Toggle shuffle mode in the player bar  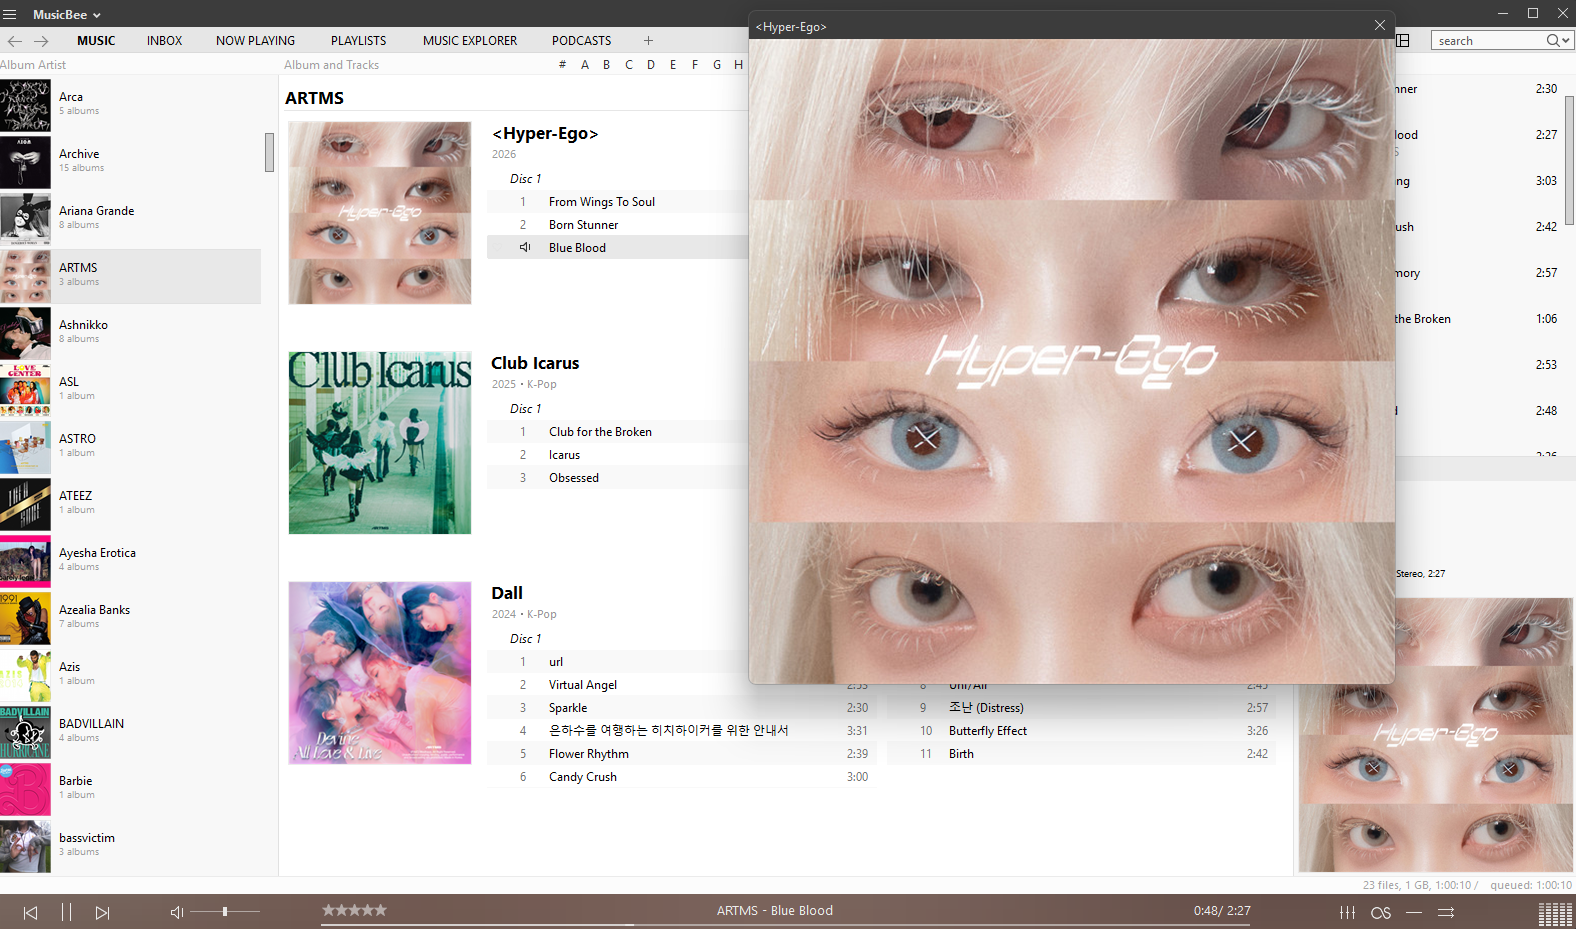[1446, 912]
